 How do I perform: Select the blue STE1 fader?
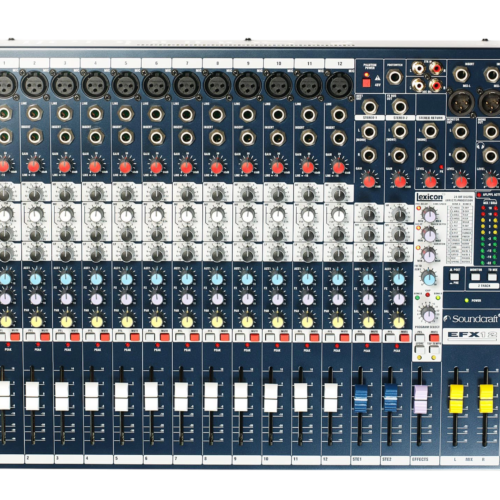coord(360,398)
